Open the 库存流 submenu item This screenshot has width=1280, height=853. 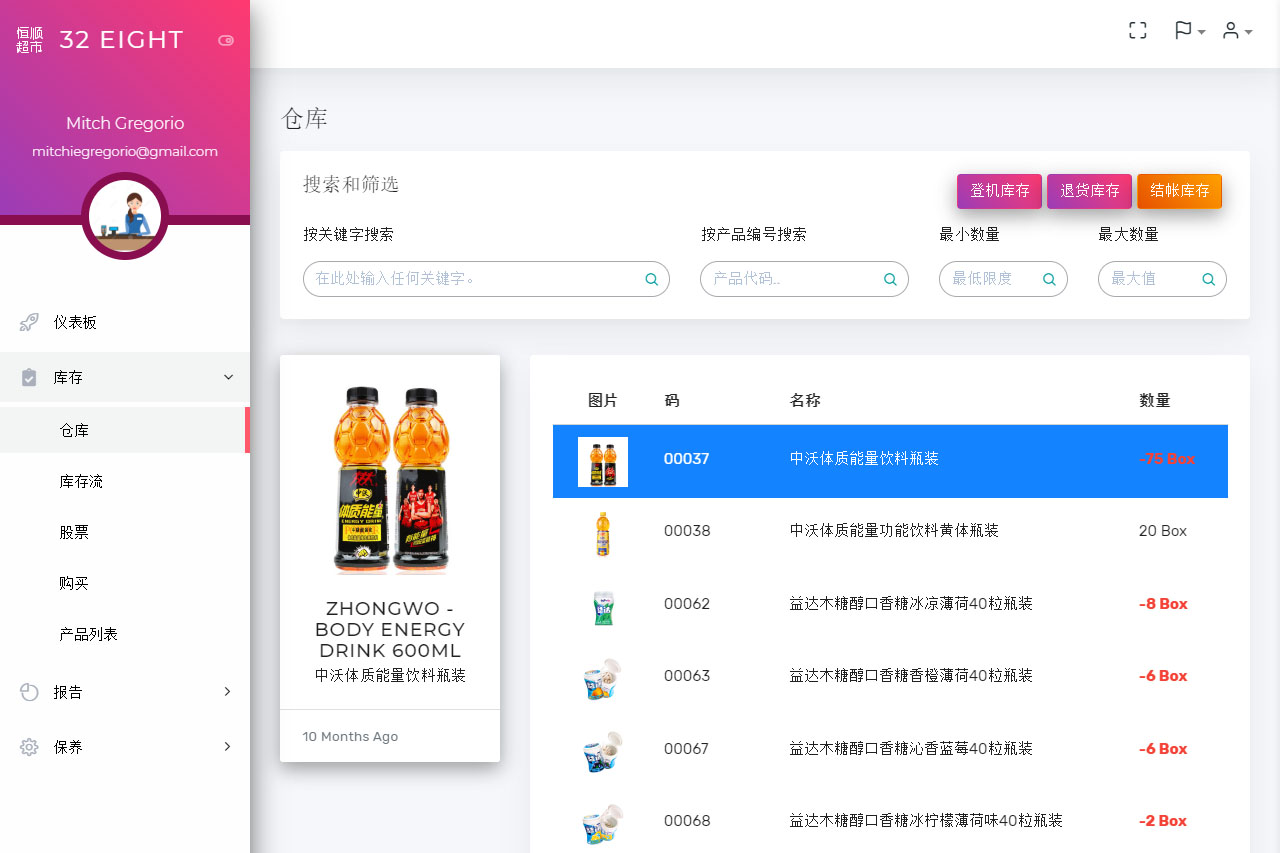click(x=125, y=481)
